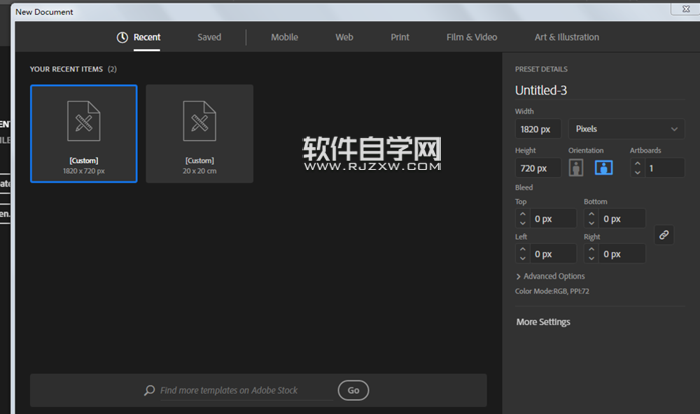The height and width of the screenshot is (414, 700).
Task: Select landscape orientation icon
Action: (604, 168)
